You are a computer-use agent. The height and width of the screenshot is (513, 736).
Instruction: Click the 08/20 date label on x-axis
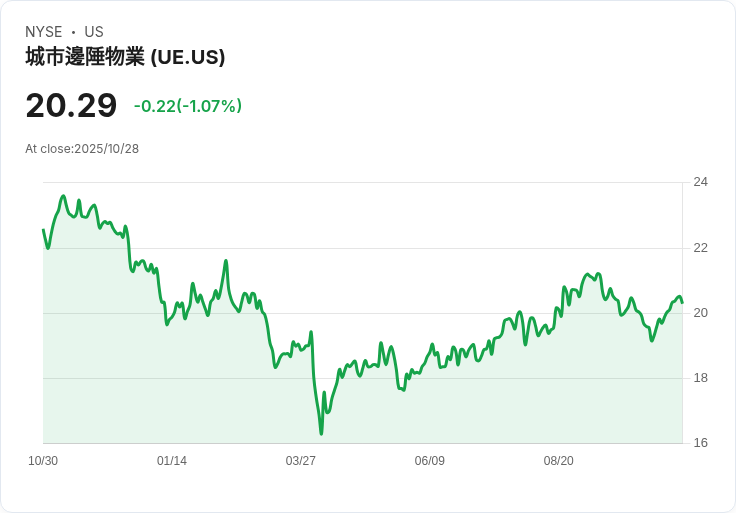click(559, 461)
